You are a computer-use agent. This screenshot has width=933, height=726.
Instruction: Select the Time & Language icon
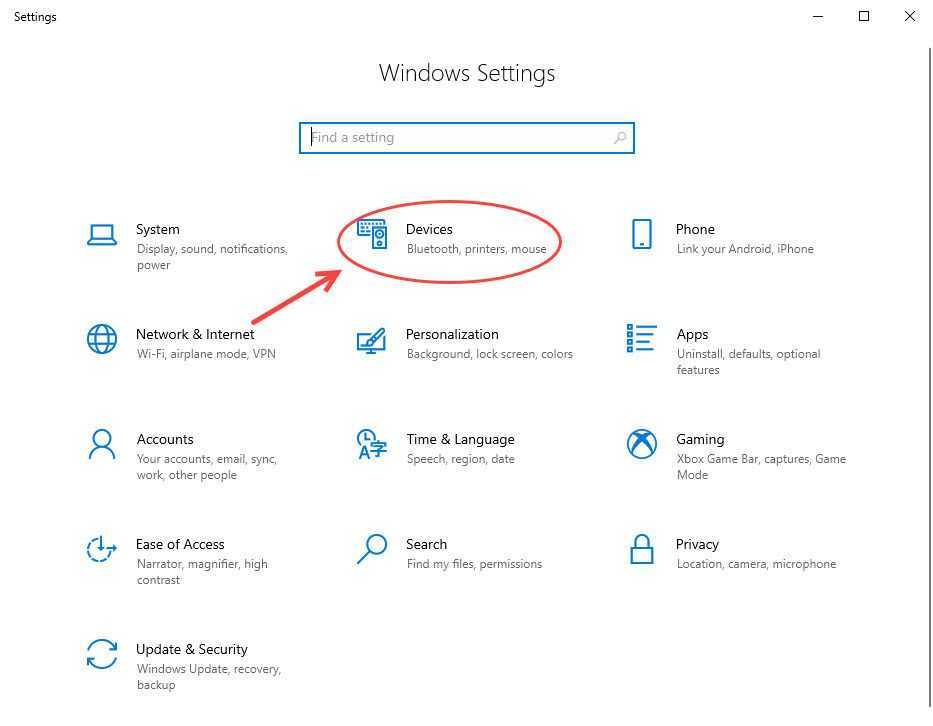pos(372,444)
